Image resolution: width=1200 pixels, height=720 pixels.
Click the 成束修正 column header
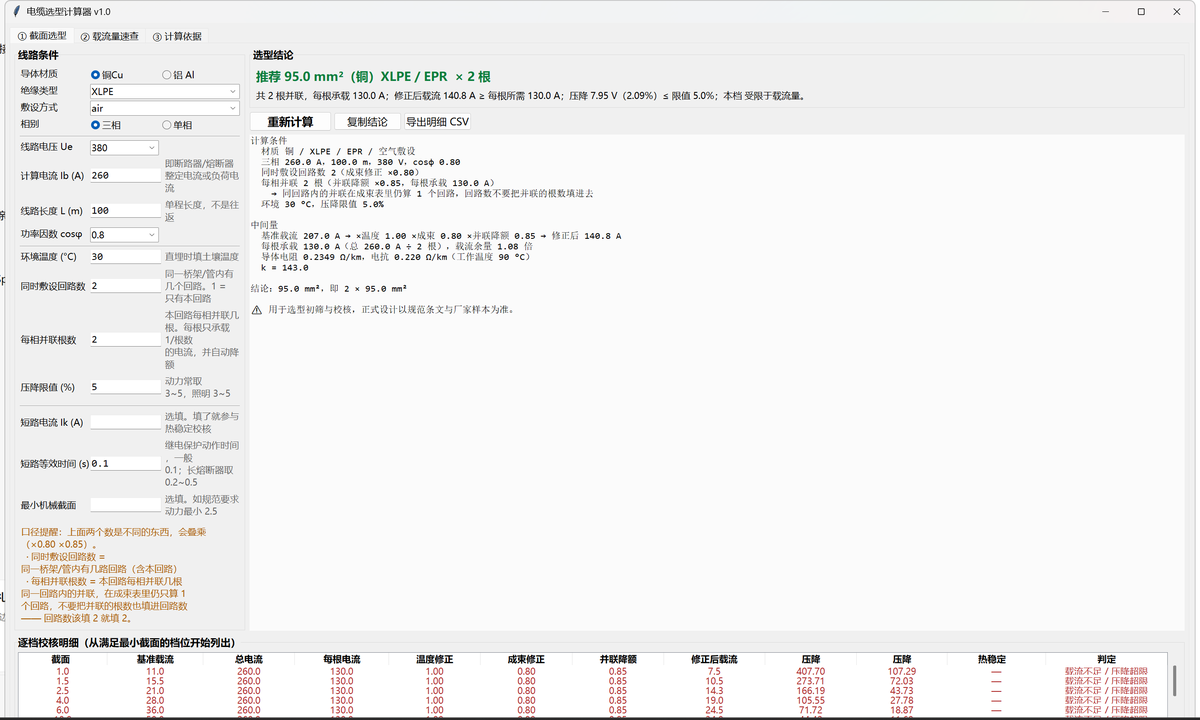click(x=527, y=659)
